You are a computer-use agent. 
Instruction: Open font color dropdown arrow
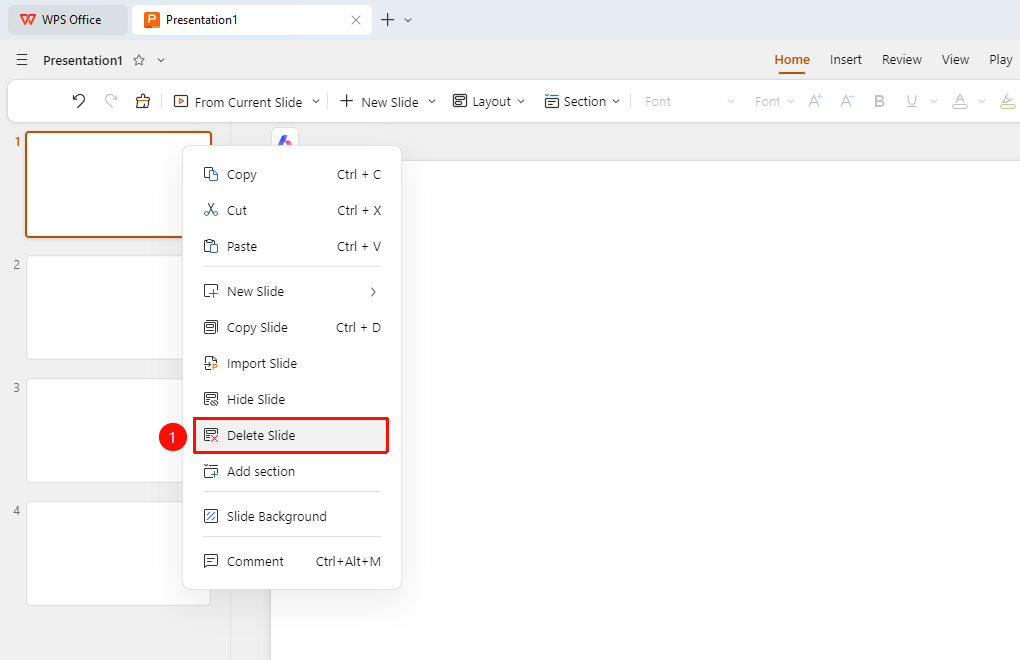coord(982,101)
